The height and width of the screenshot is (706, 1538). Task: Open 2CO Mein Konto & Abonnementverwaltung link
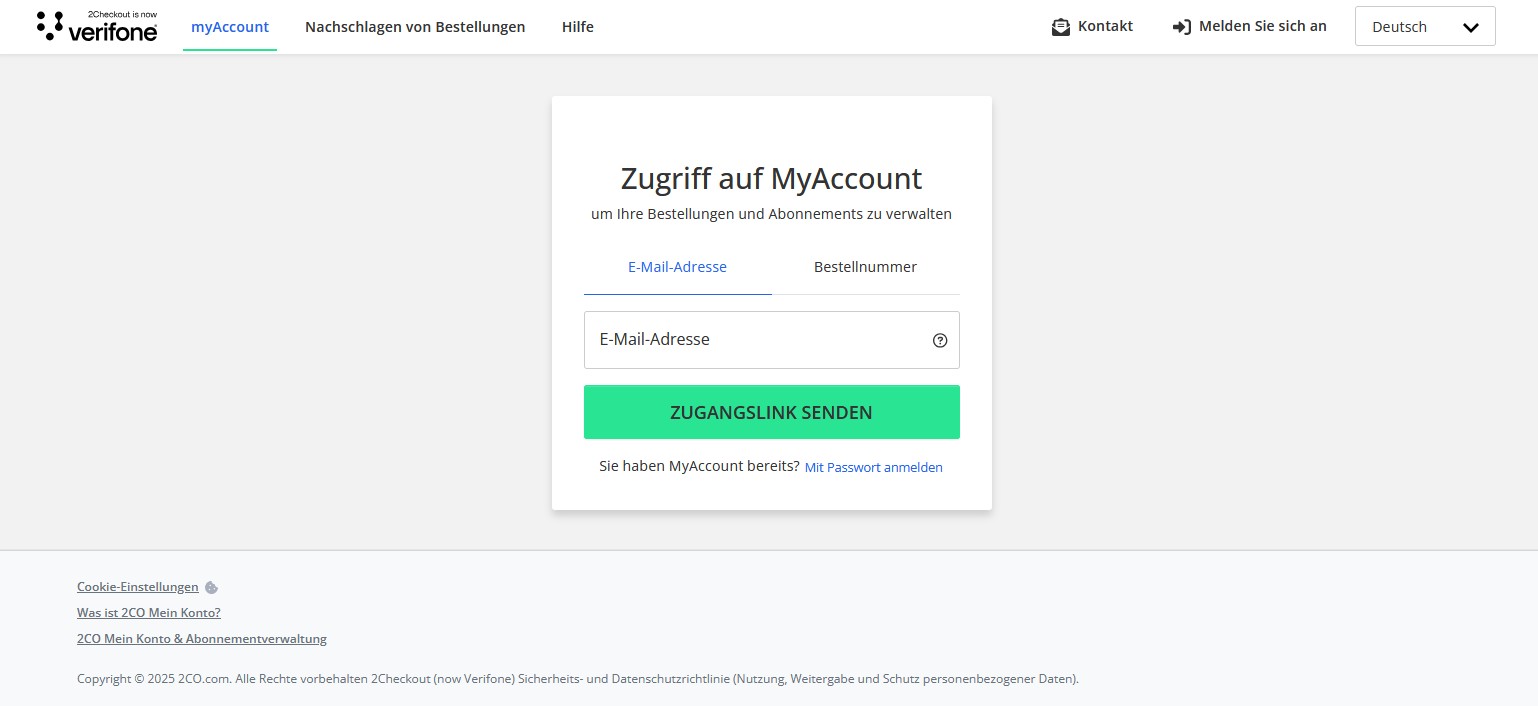(x=202, y=639)
